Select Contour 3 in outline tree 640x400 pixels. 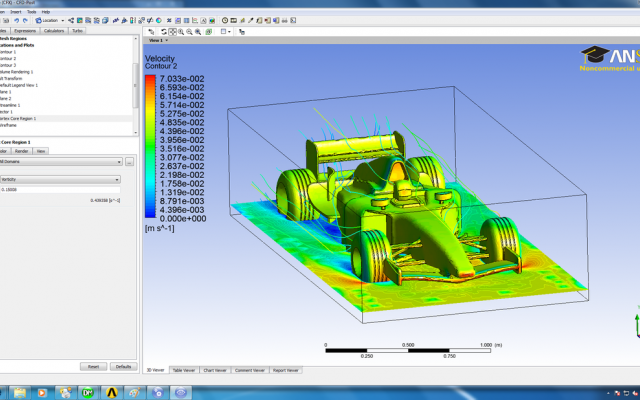coord(8,65)
